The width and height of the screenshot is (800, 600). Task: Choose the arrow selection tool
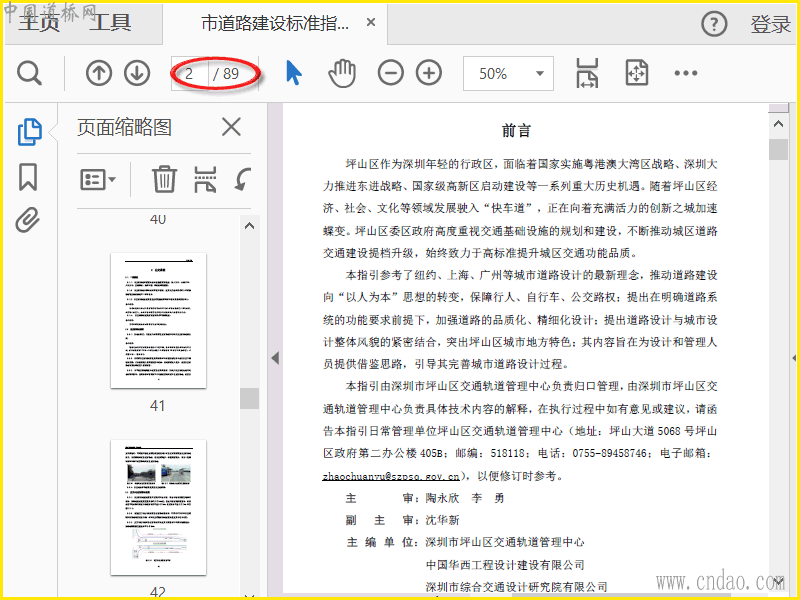(293, 72)
